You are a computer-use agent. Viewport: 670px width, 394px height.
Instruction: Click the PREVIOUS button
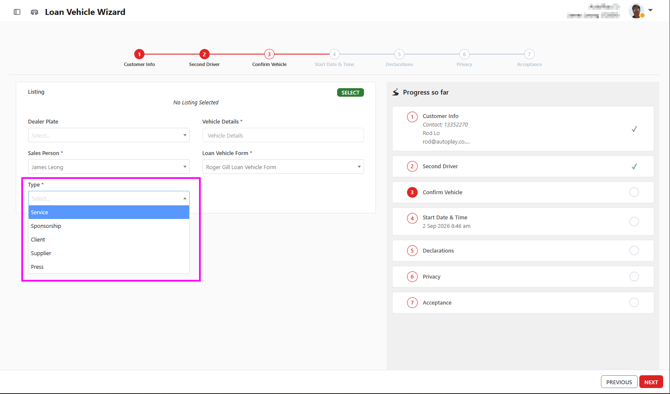(x=619, y=382)
